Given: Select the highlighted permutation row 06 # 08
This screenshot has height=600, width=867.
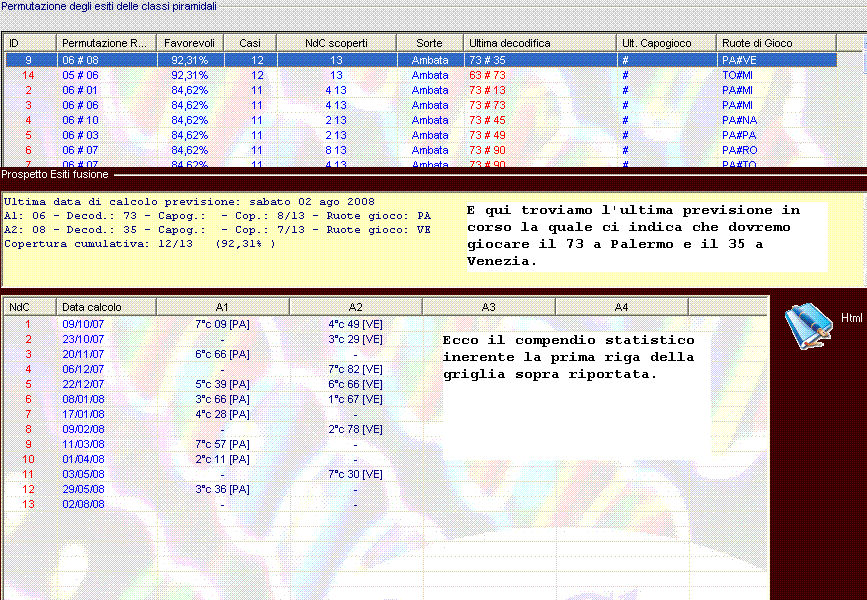Looking at the screenshot, I should (x=420, y=60).
